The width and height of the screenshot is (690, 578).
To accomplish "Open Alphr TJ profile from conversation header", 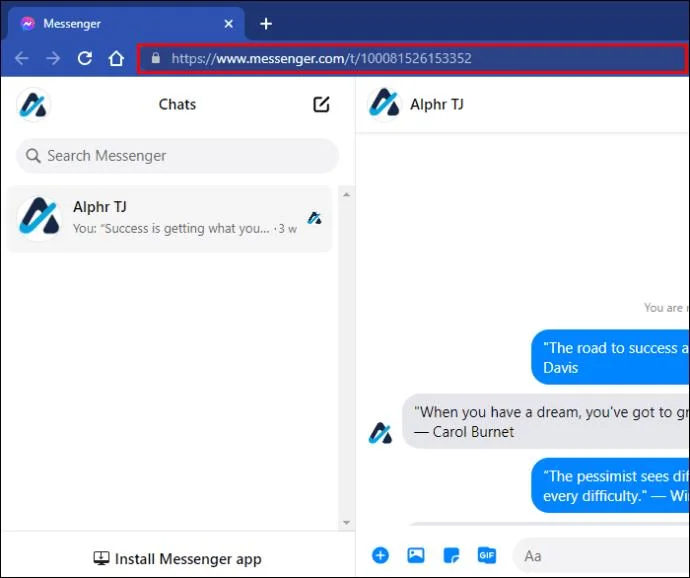I will click(x=437, y=104).
